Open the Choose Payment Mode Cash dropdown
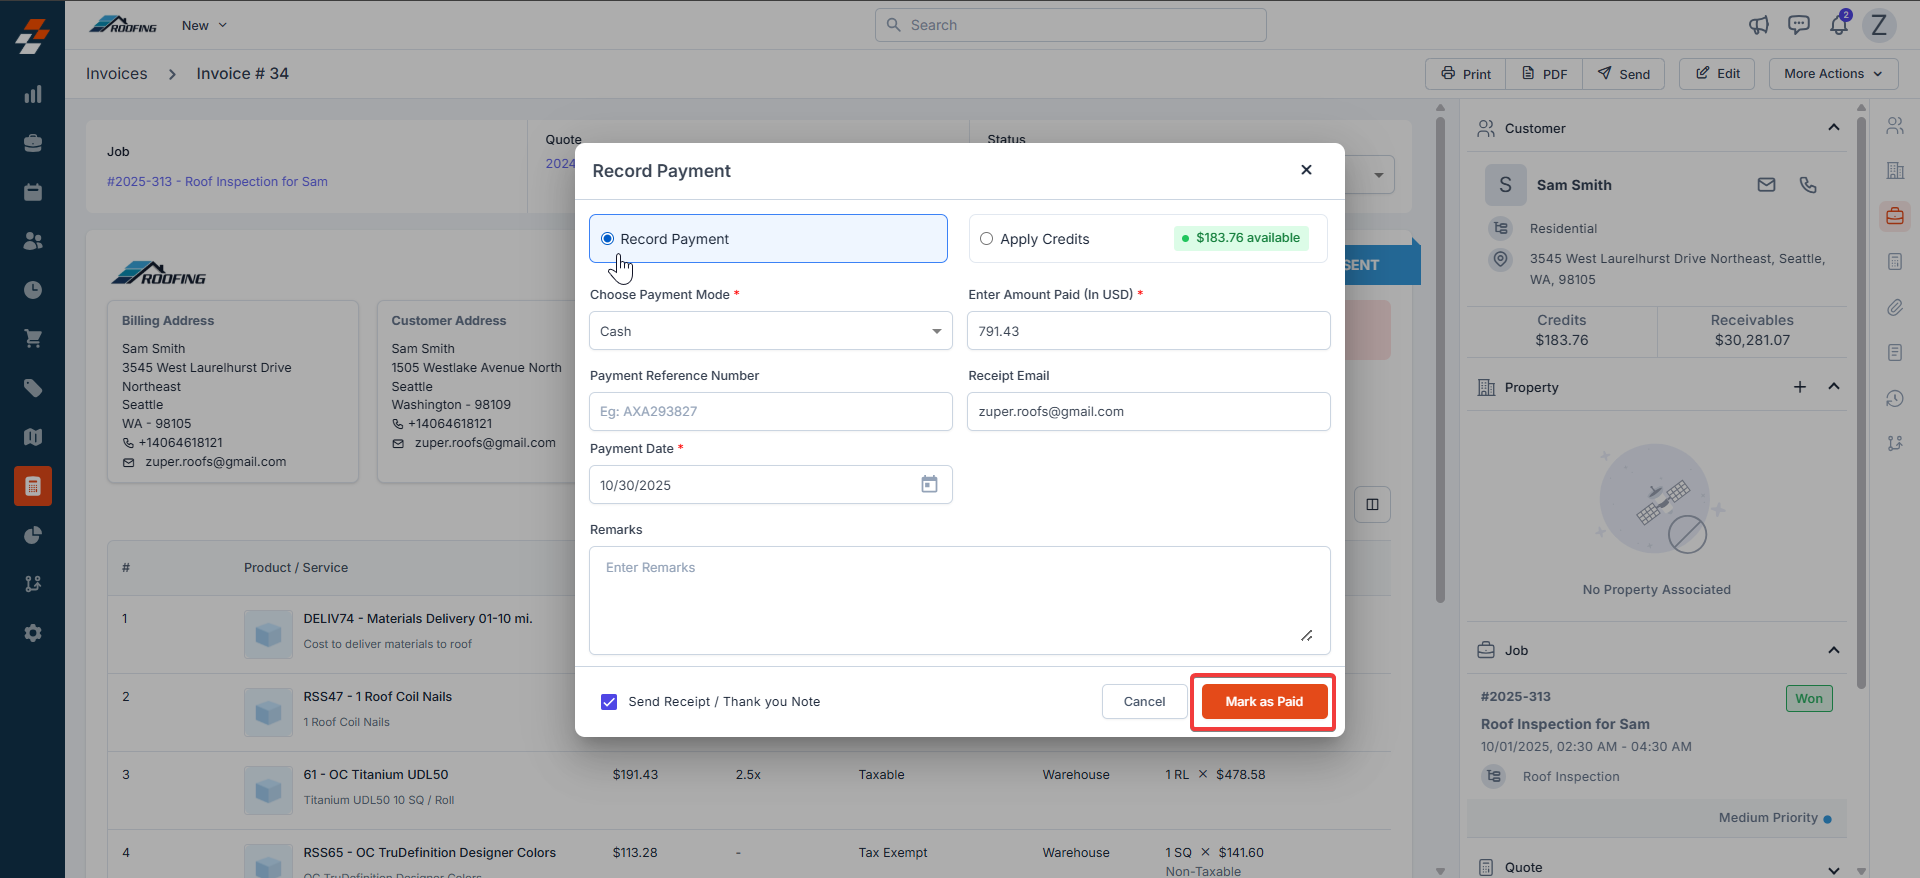Screen dimensions: 1920x878 click(770, 331)
